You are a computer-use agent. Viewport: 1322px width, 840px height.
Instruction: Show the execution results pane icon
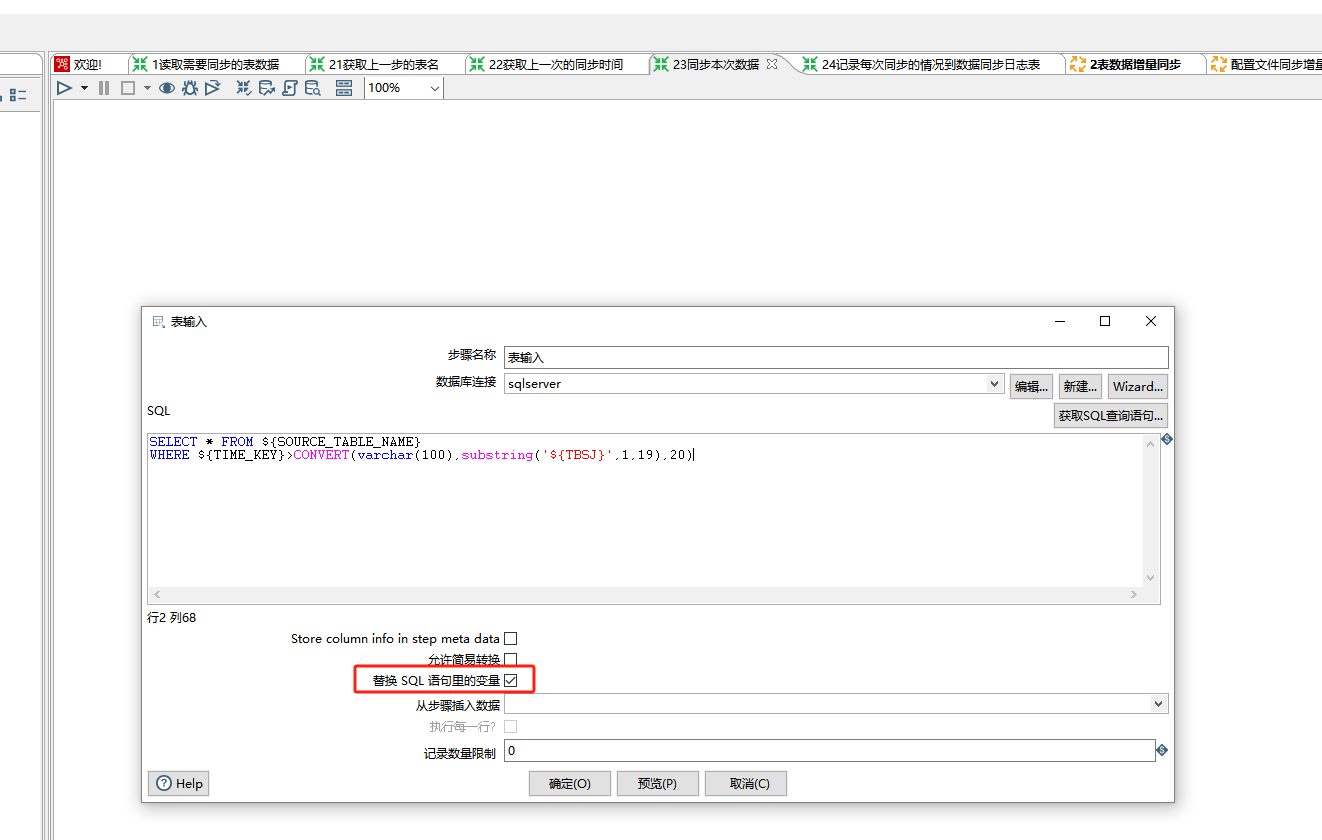pos(344,88)
